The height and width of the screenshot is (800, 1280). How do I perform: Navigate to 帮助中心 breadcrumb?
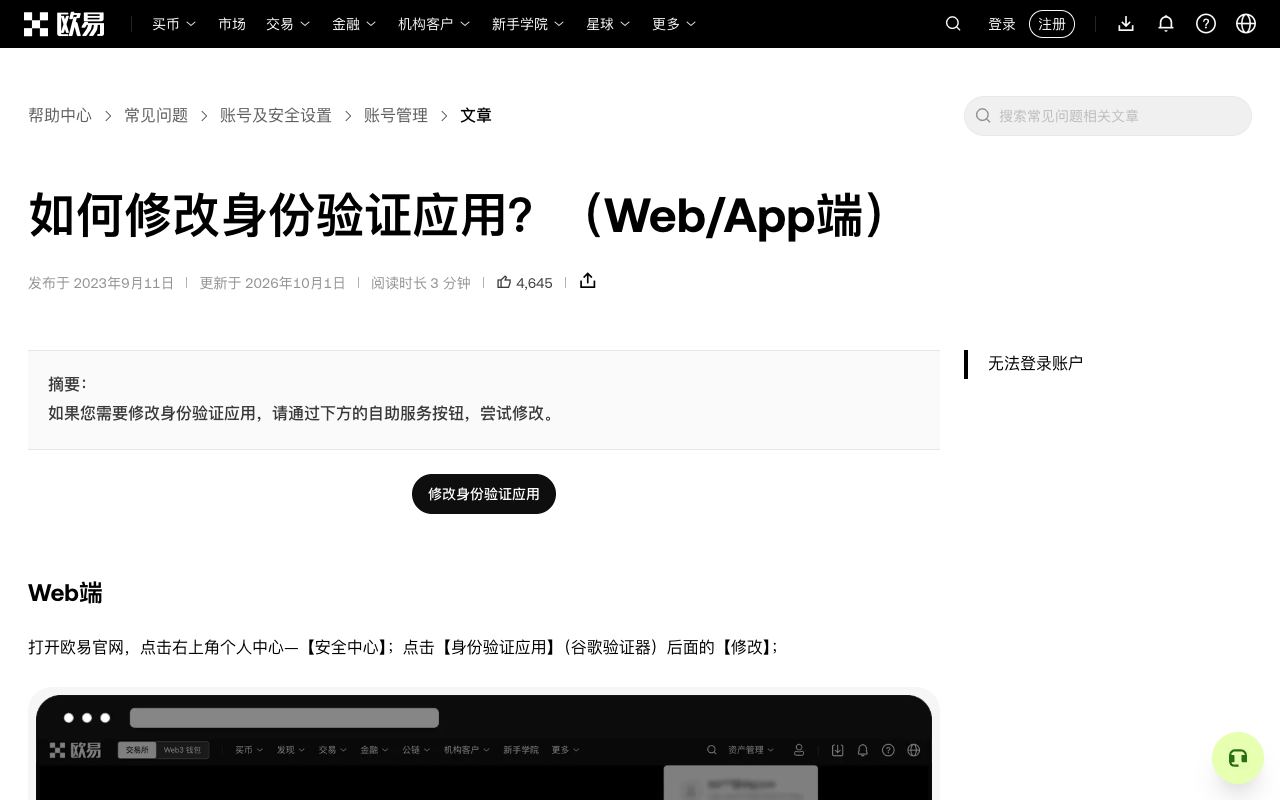click(x=60, y=116)
